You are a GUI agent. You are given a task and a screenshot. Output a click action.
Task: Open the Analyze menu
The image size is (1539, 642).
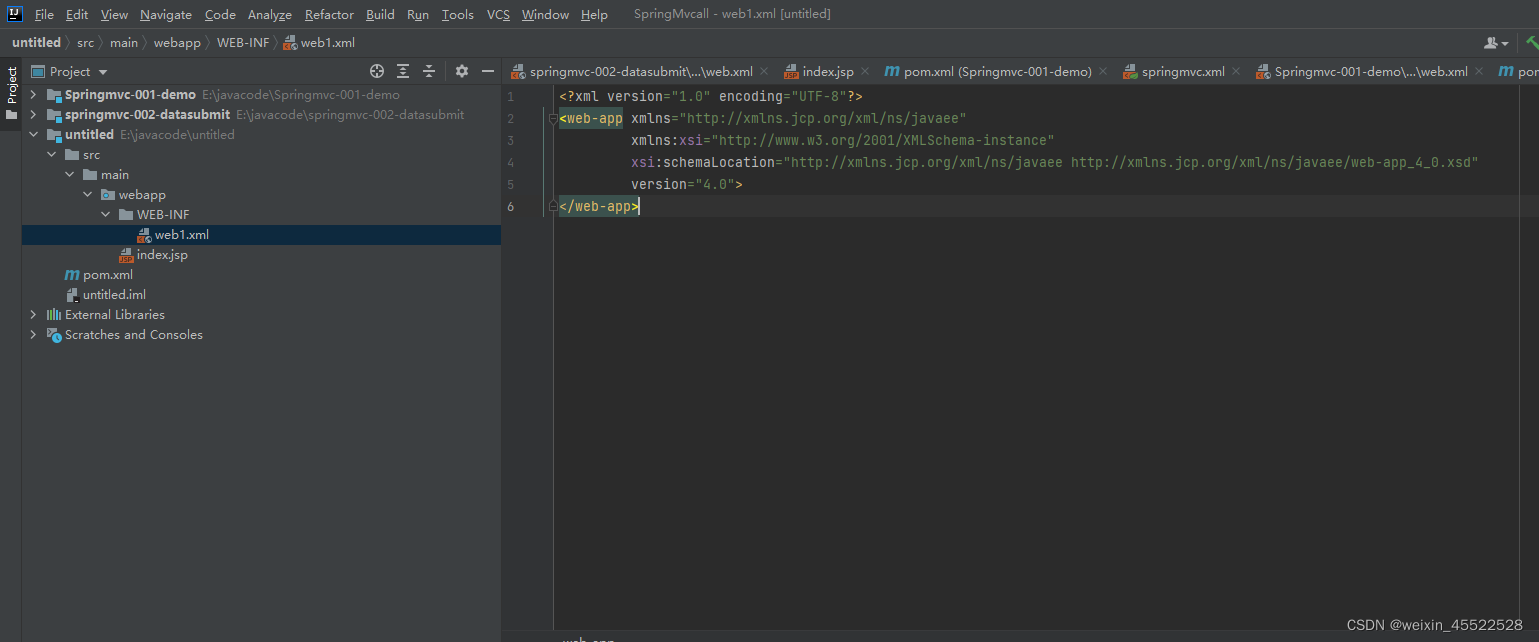tap(270, 14)
